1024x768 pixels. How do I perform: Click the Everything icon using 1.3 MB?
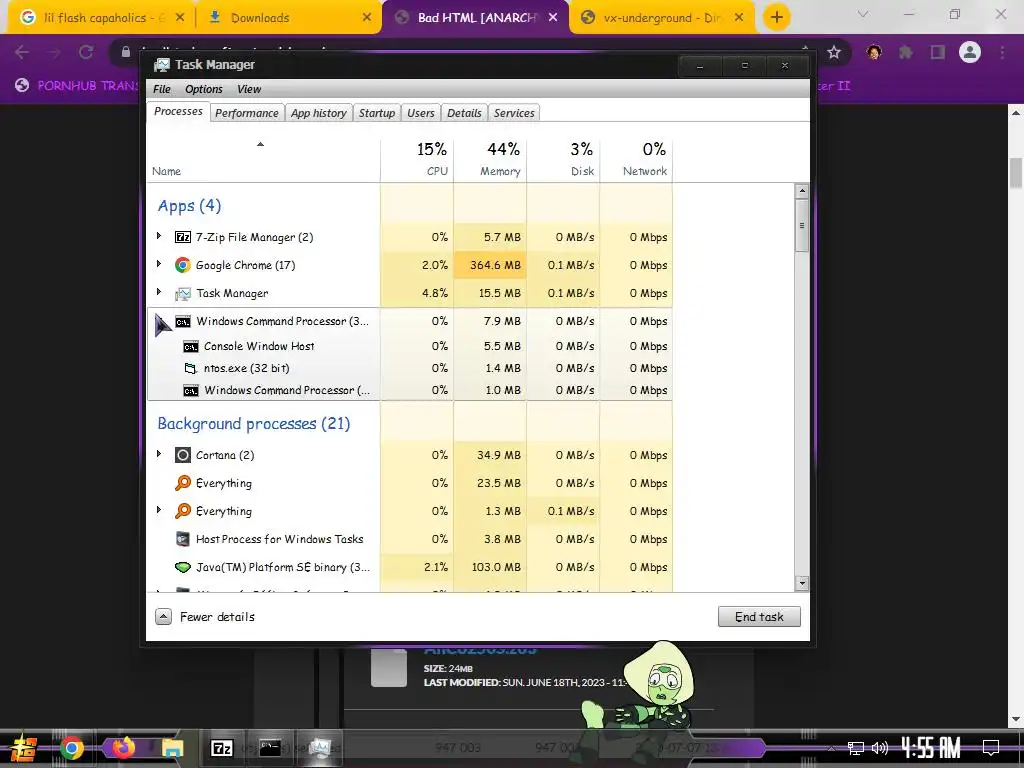(x=183, y=511)
